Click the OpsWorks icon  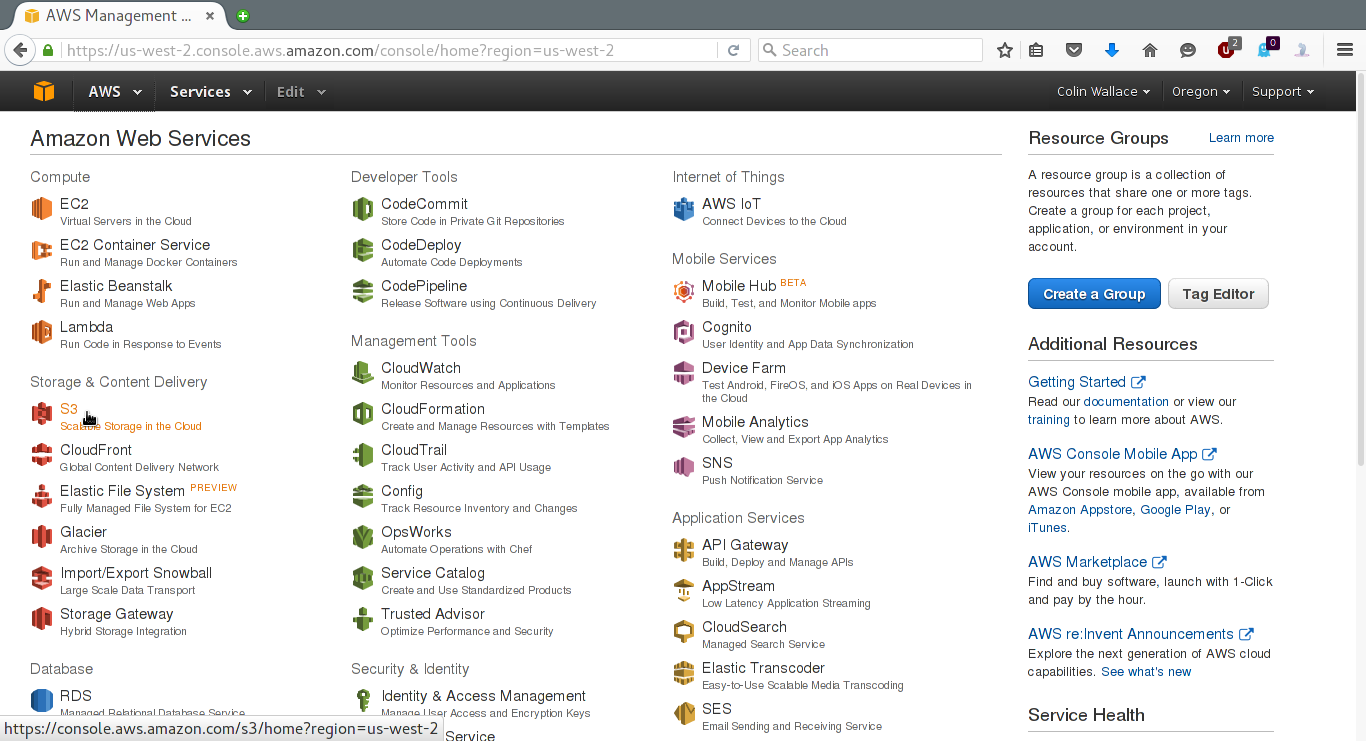click(x=363, y=537)
